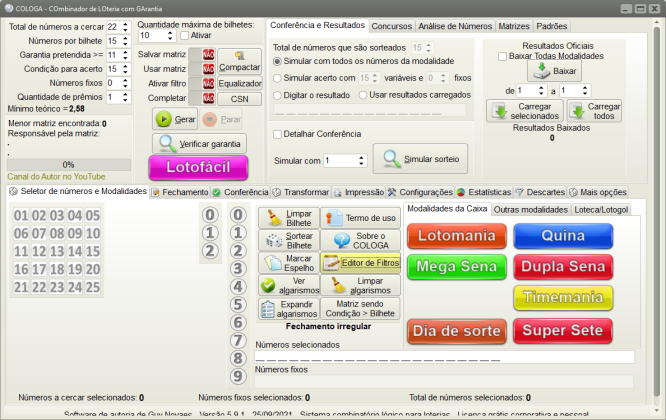This screenshot has width=666, height=420.
Task: Click the Parar stop button
Action: coord(221,119)
